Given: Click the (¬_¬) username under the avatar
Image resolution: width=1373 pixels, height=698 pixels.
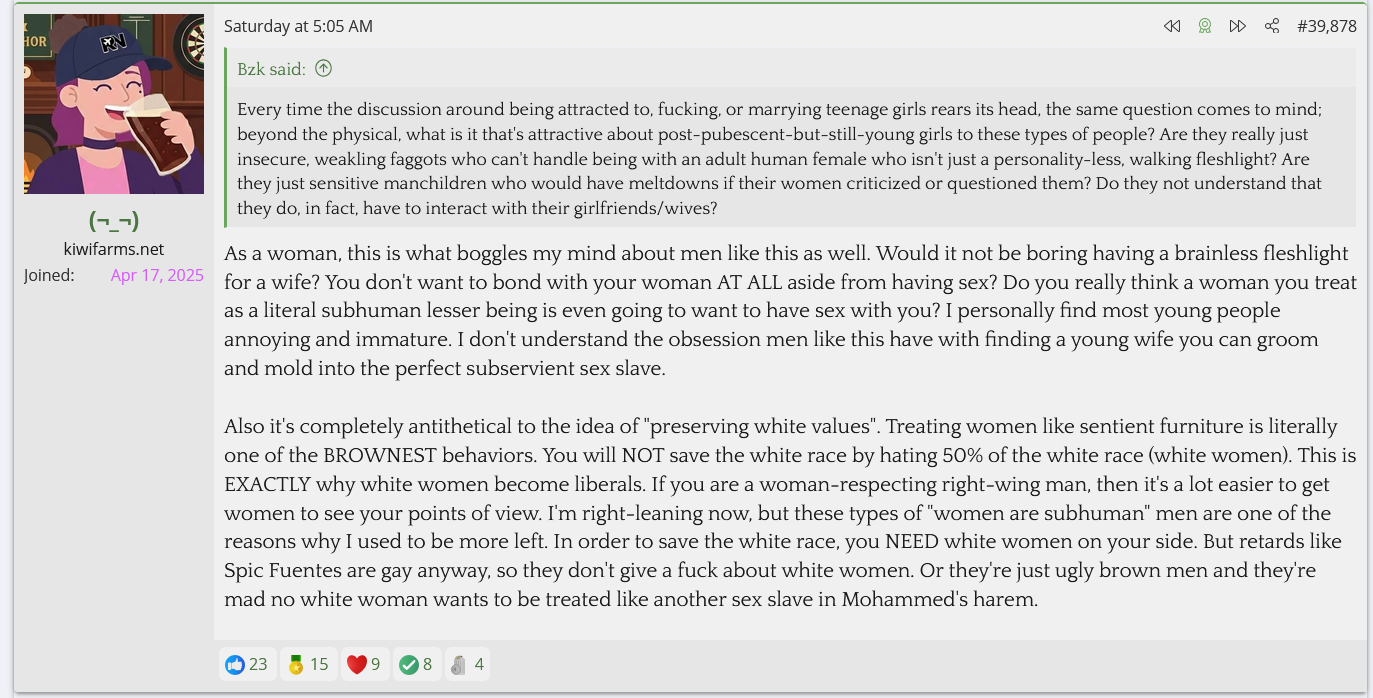Looking at the screenshot, I should (x=114, y=220).
